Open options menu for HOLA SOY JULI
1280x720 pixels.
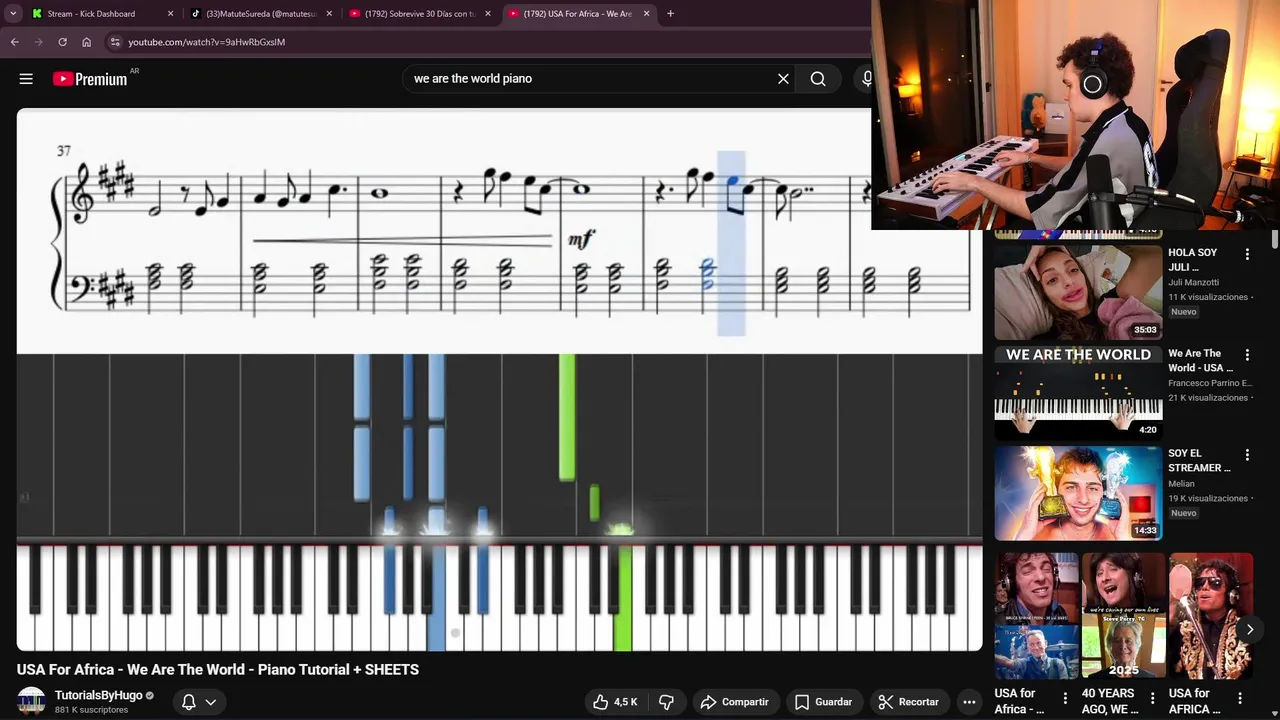[1247, 255]
